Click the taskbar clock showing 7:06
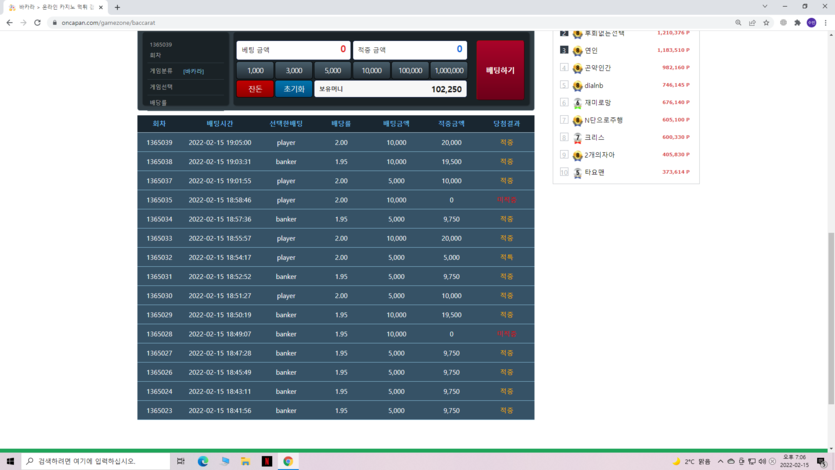This screenshot has width=835, height=470. pyautogui.click(x=794, y=461)
